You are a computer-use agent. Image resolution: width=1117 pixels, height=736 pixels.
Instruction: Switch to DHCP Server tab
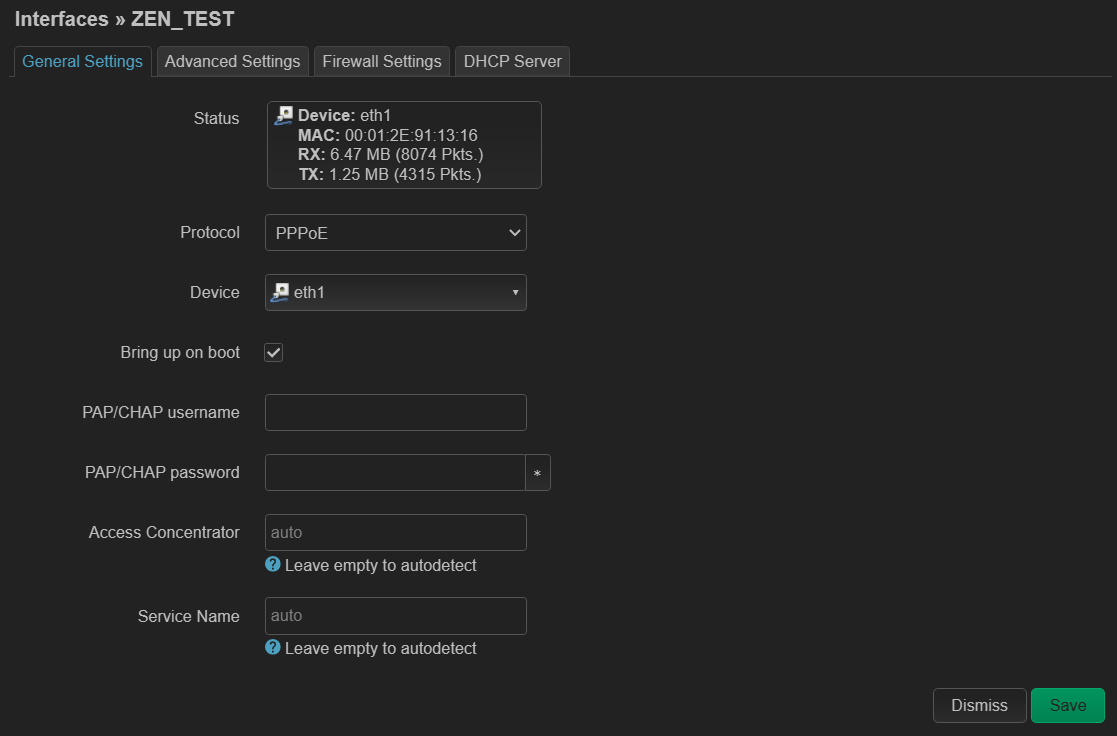(512, 61)
